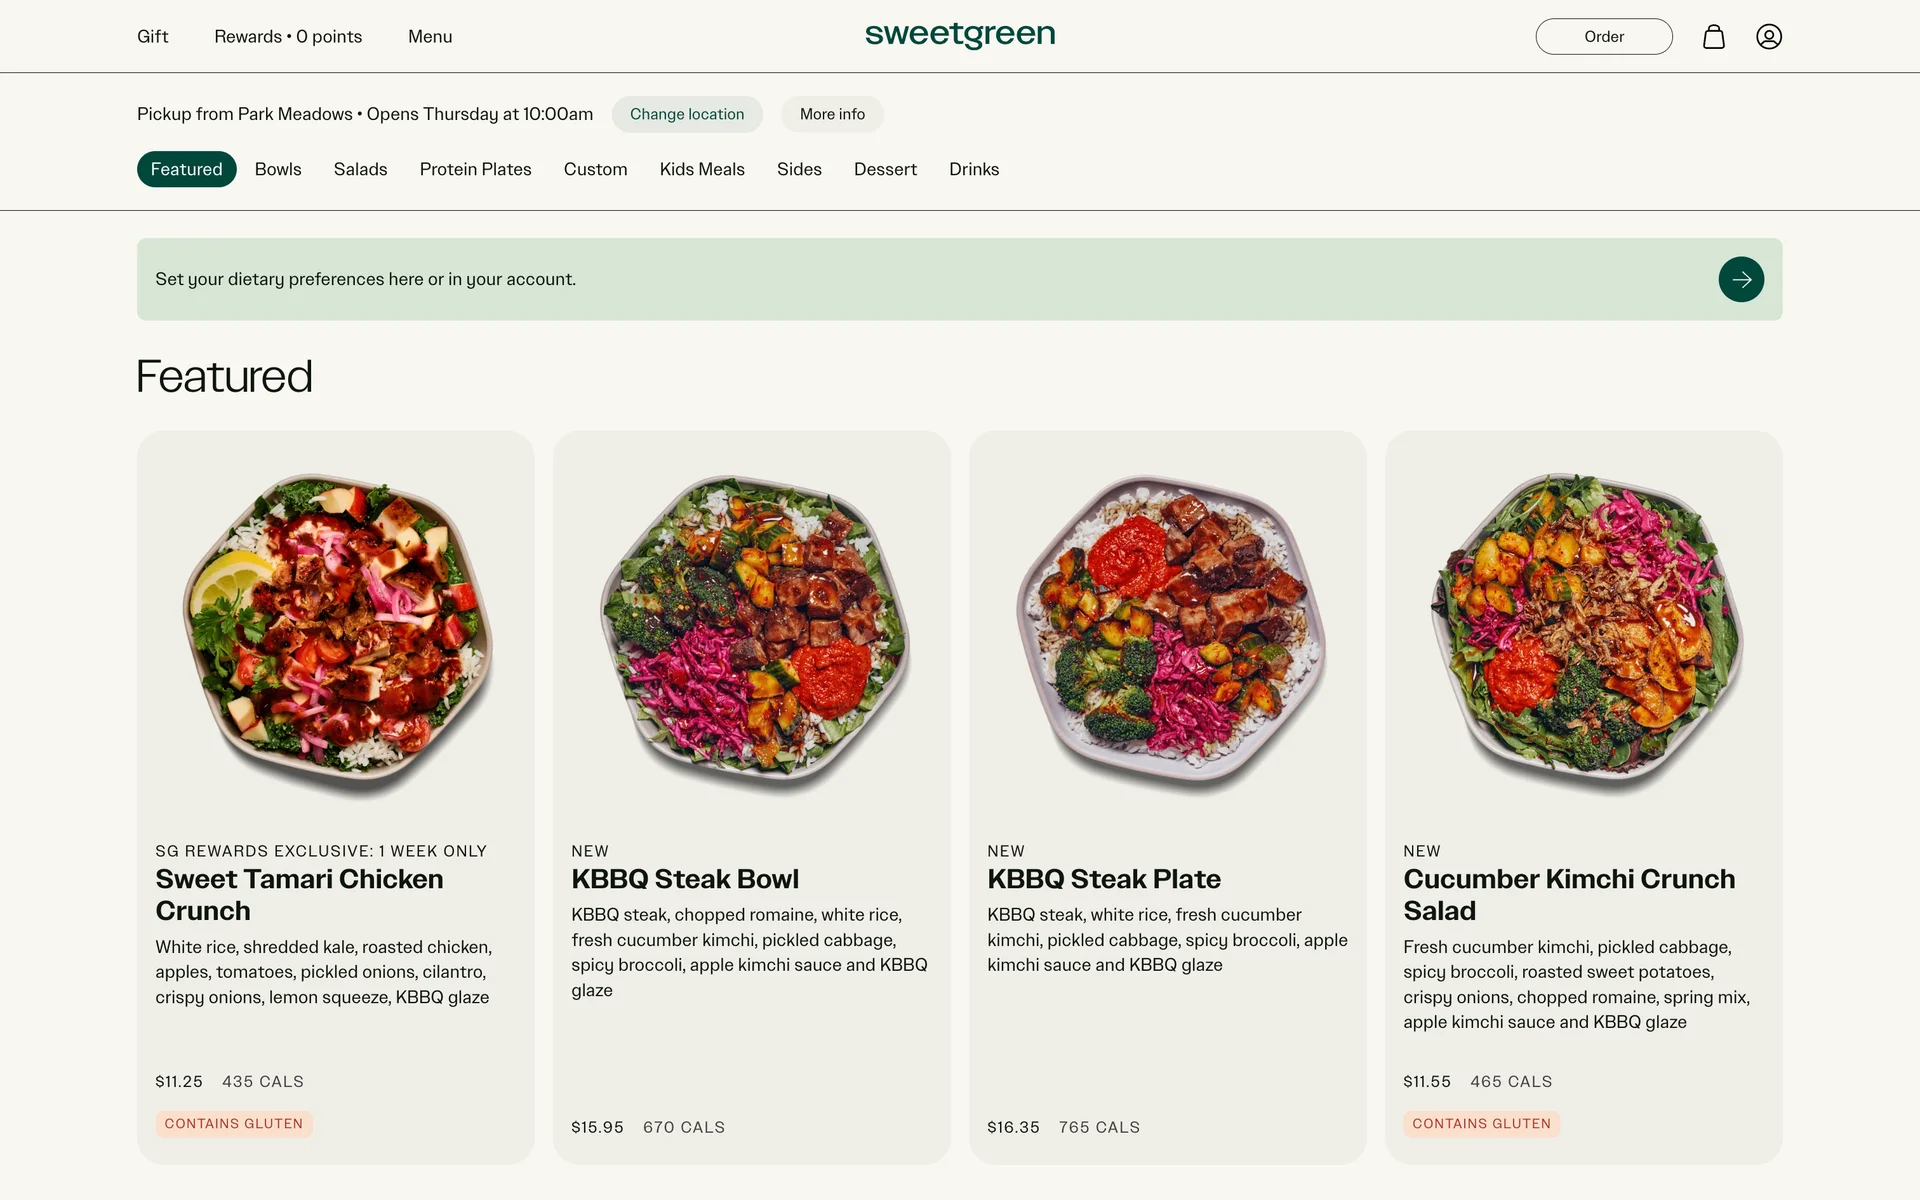Choose the KBBQ Steak Bowl card title

click(685, 879)
